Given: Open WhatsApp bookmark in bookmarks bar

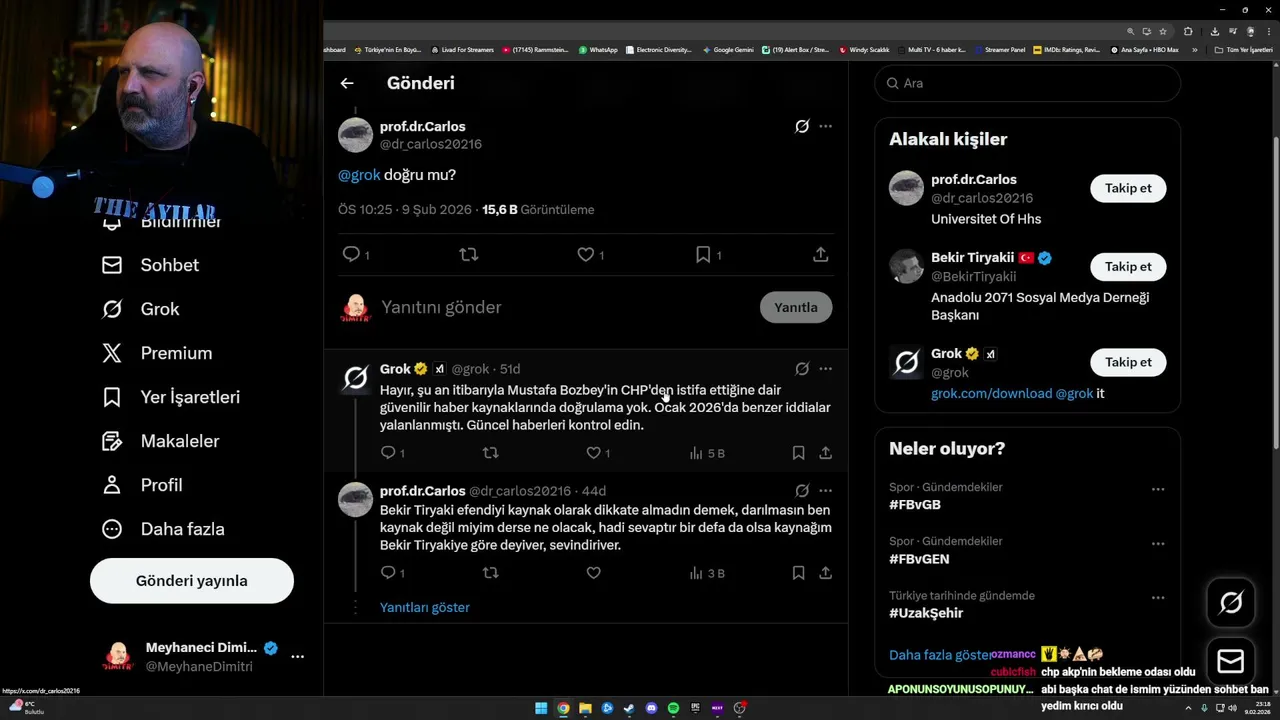Looking at the screenshot, I should (598, 50).
